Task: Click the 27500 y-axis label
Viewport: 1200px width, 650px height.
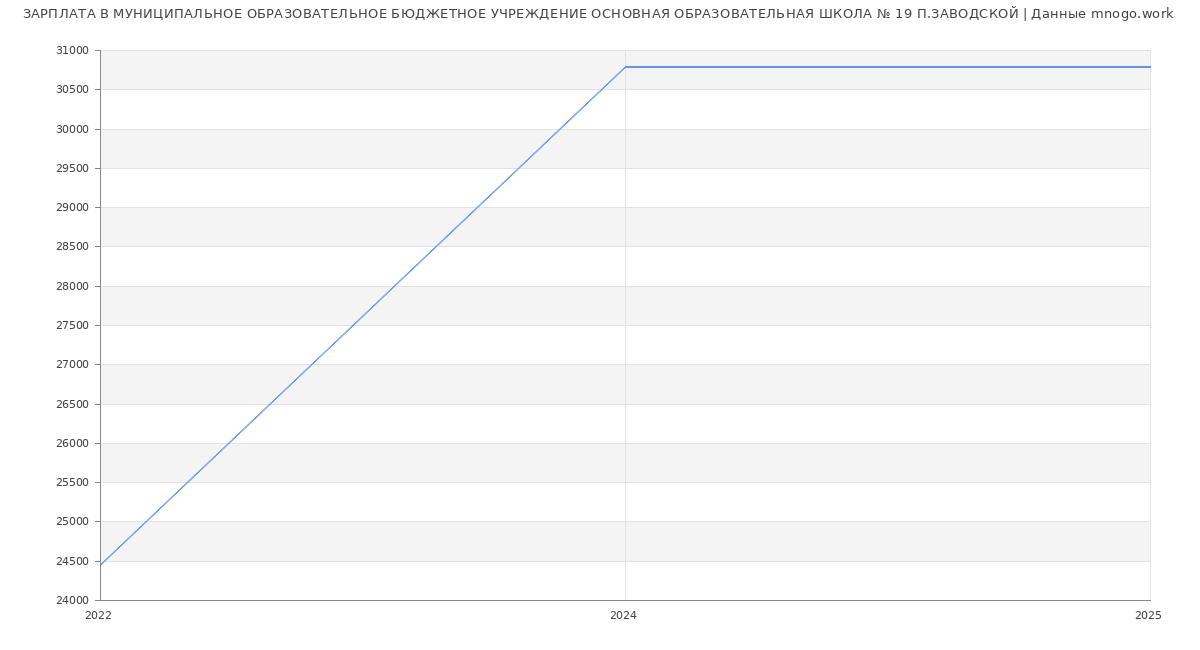Action: 72,325
